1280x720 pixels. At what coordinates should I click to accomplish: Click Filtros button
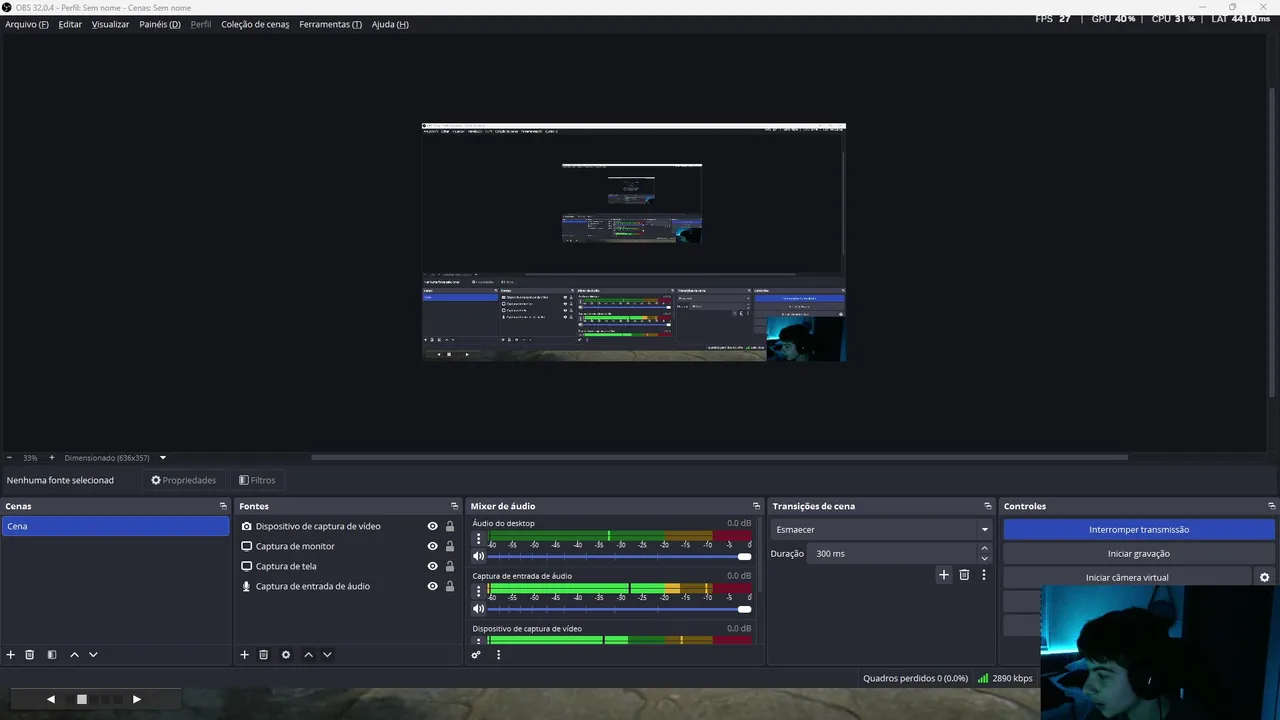point(257,480)
